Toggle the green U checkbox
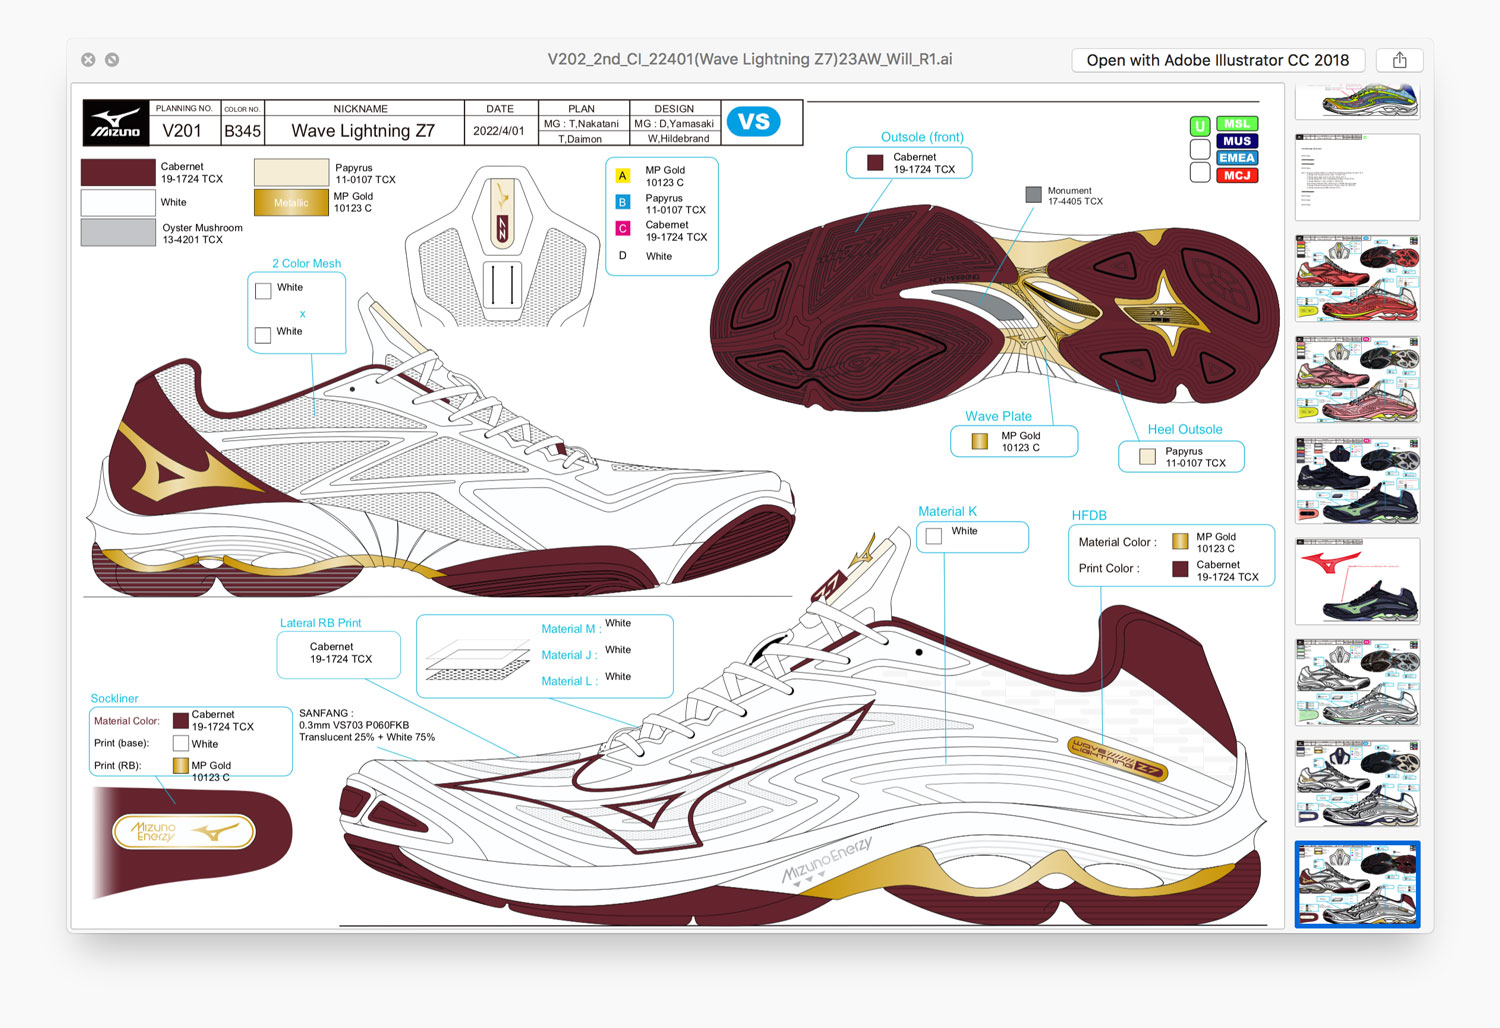Image resolution: width=1500 pixels, height=1028 pixels. tap(1200, 126)
